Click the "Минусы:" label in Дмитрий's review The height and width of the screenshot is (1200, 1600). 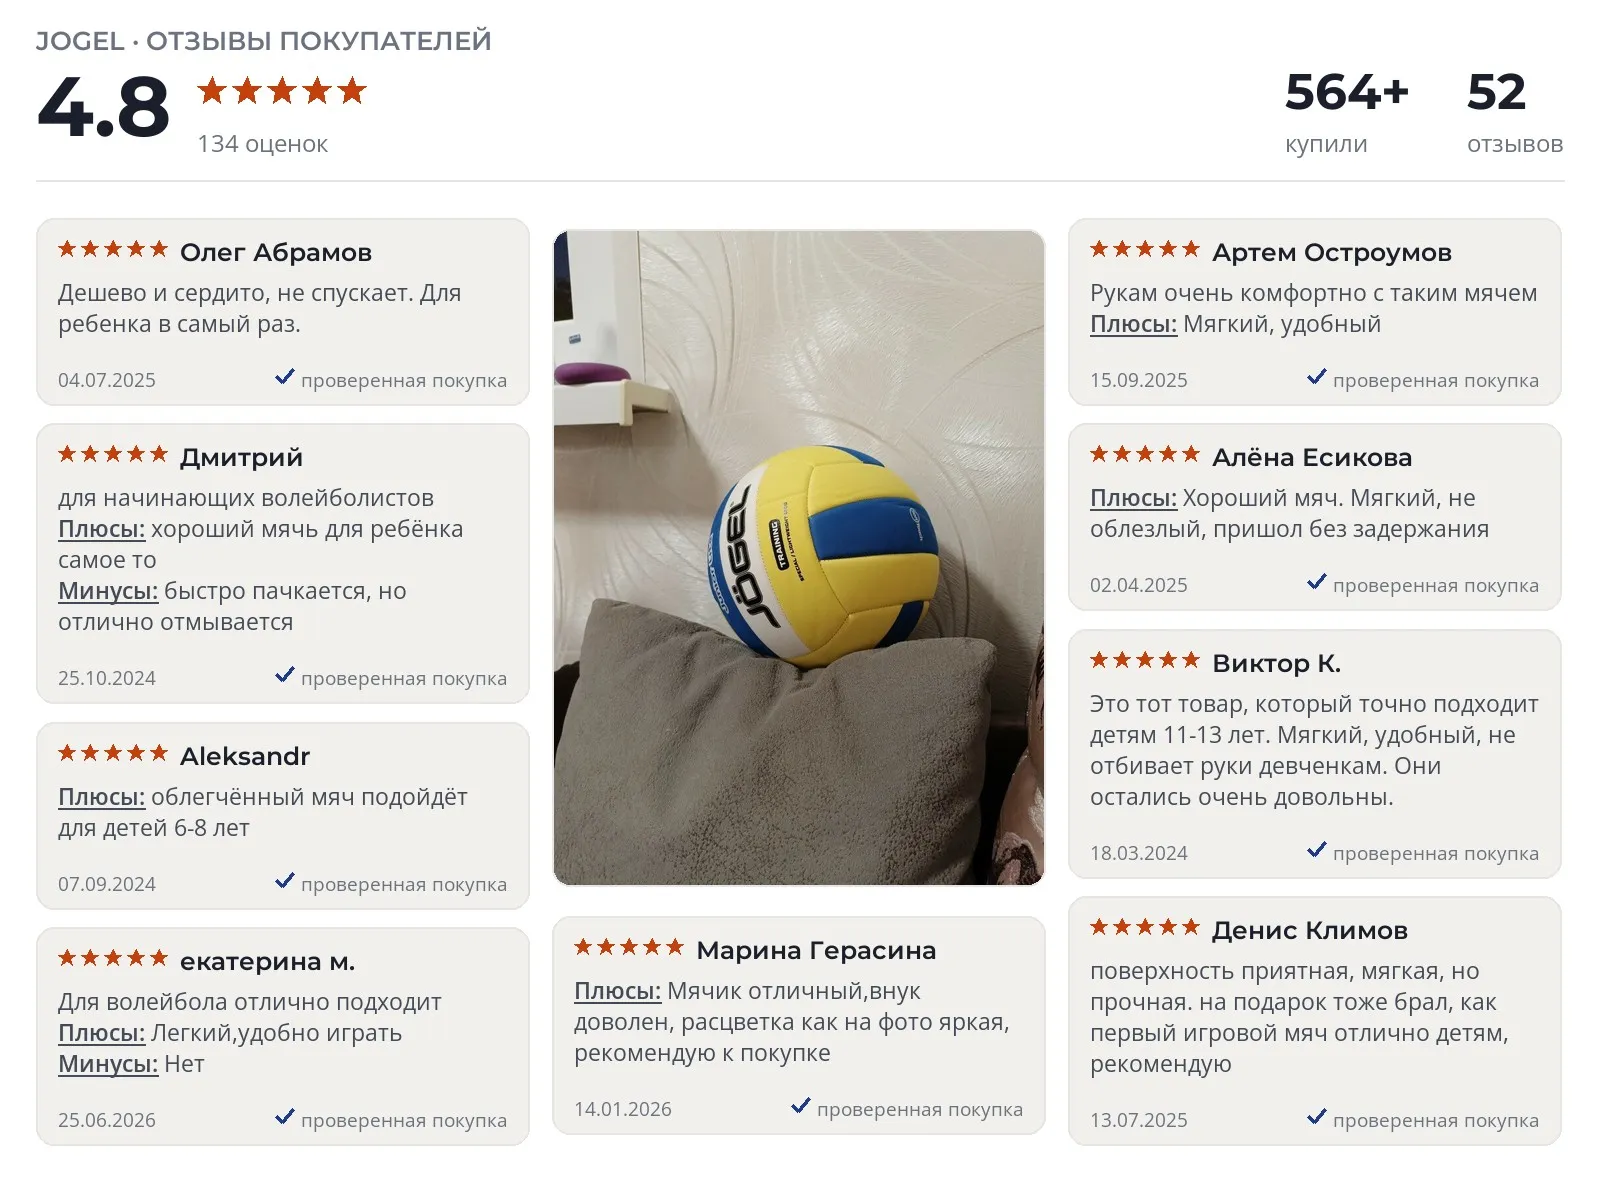108,592
